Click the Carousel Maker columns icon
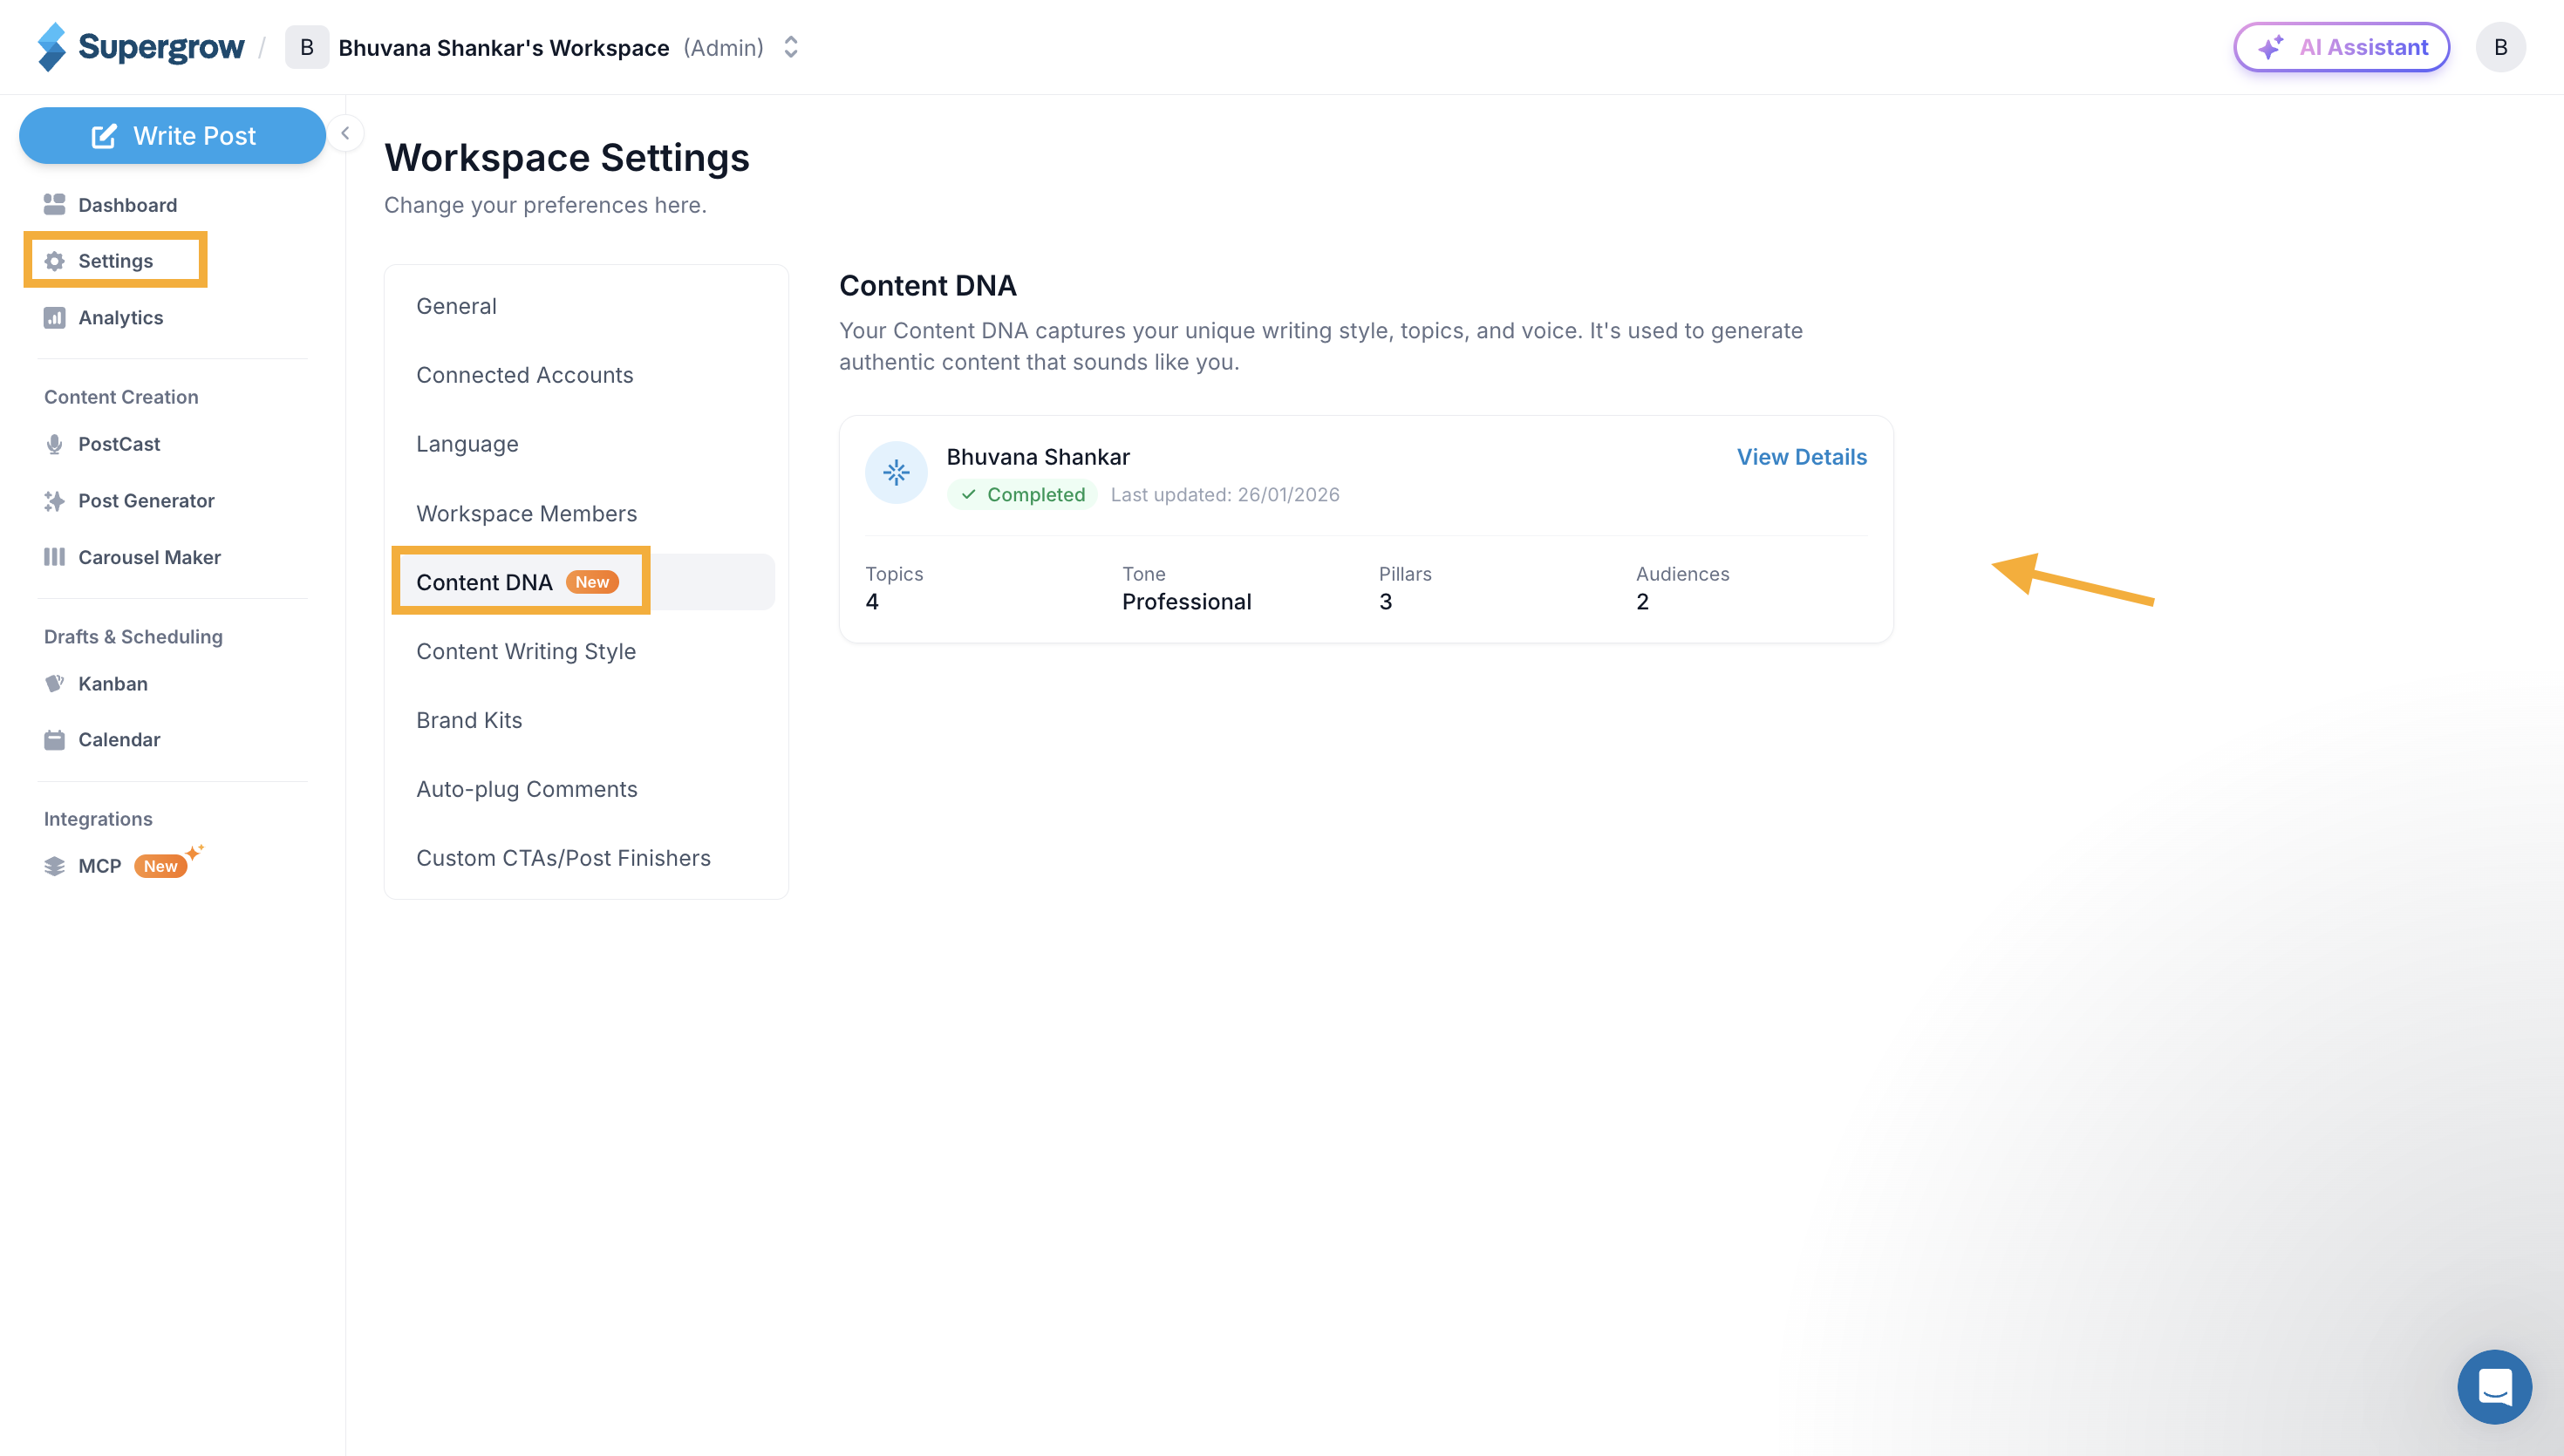This screenshot has width=2564, height=1456. (x=54, y=557)
